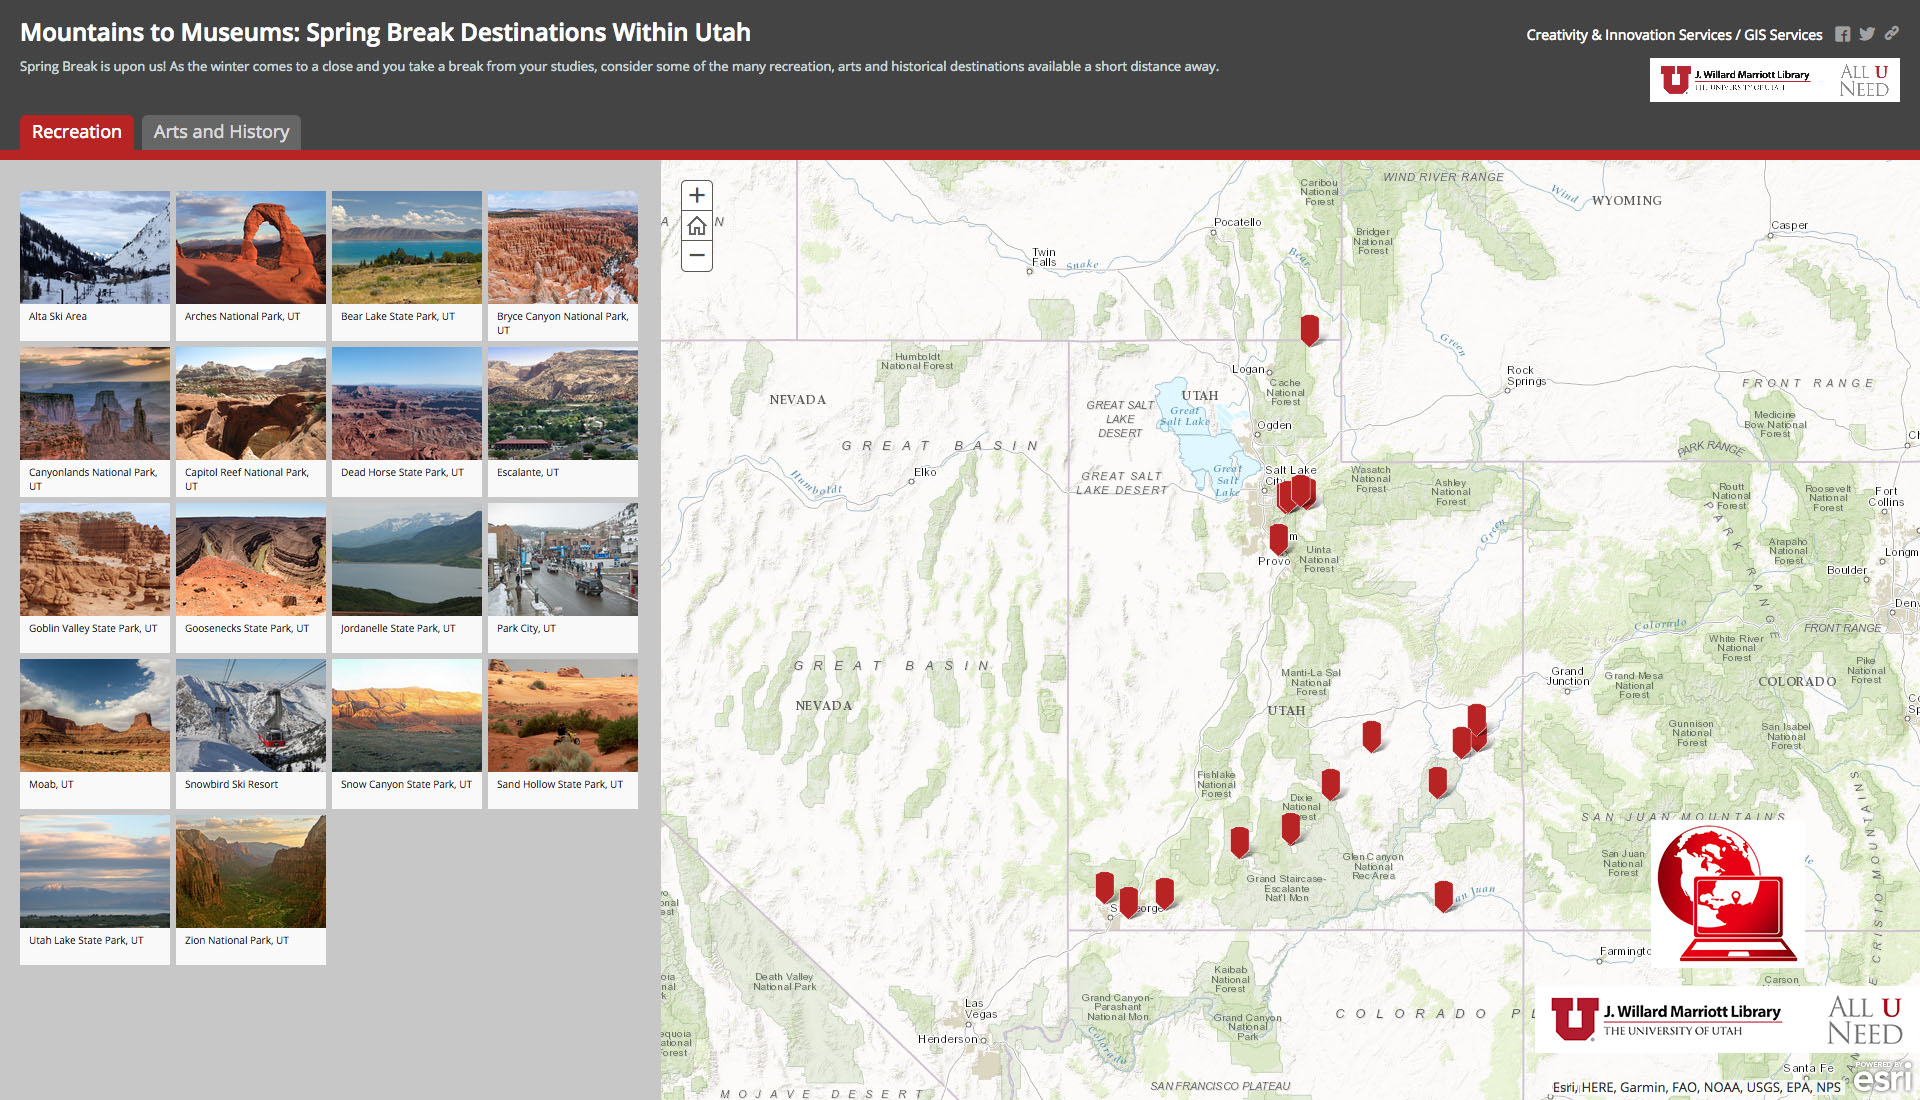This screenshot has width=1920, height=1100.
Task: Select the Recreation tab
Action: 76,132
